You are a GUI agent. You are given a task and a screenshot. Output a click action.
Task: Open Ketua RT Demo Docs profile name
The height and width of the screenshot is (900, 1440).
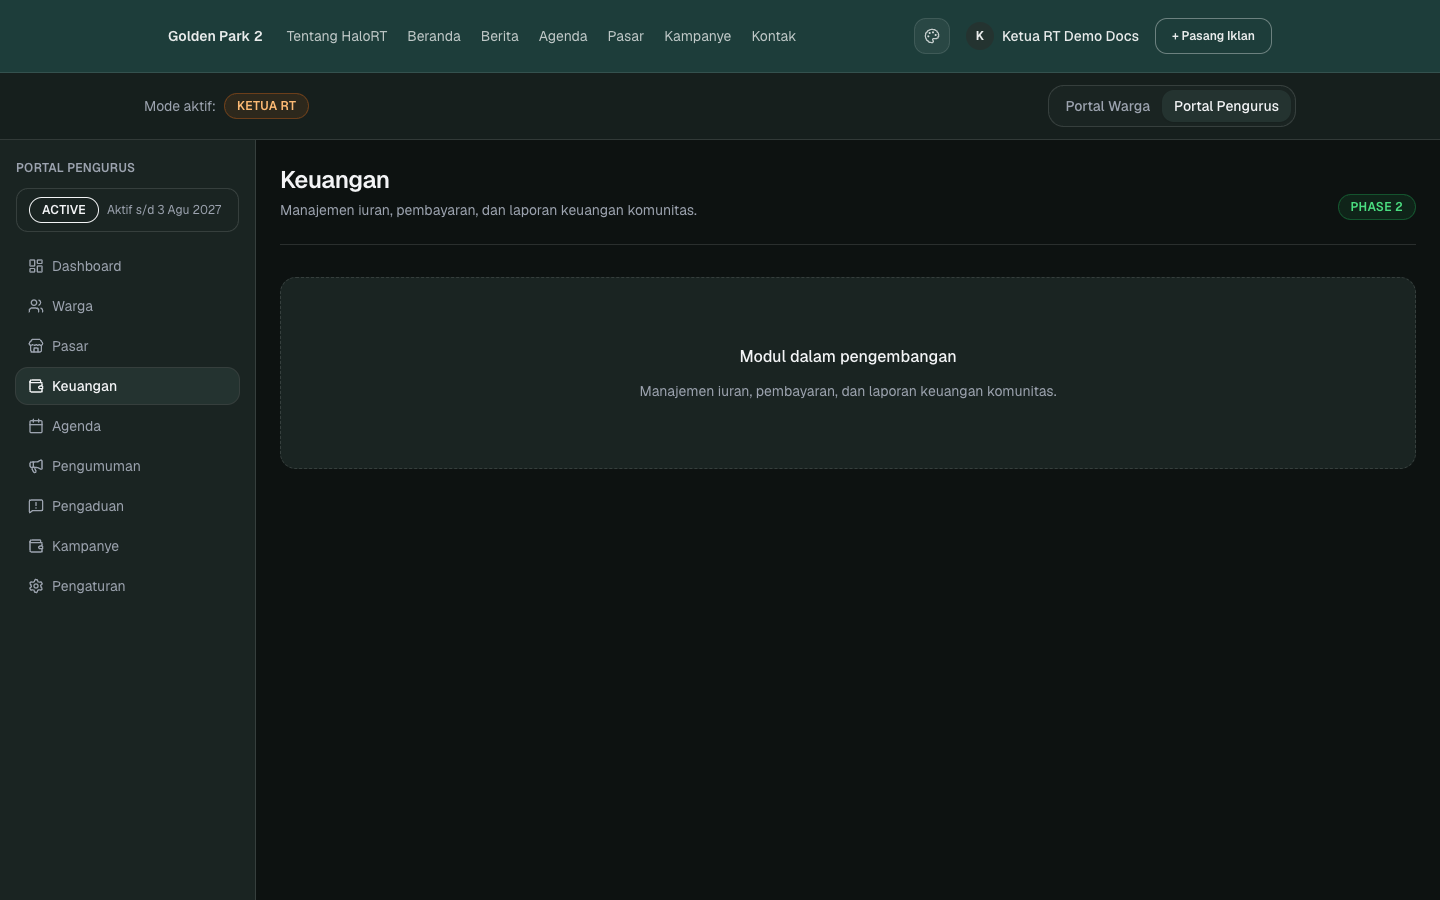[x=1070, y=36]
